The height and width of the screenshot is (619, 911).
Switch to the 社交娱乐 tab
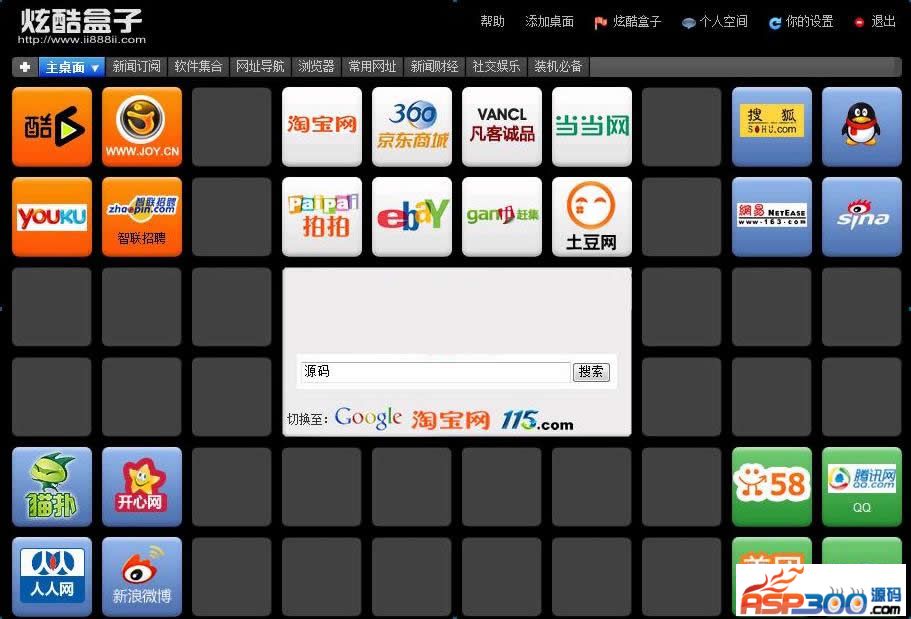[x=496, y=67]
